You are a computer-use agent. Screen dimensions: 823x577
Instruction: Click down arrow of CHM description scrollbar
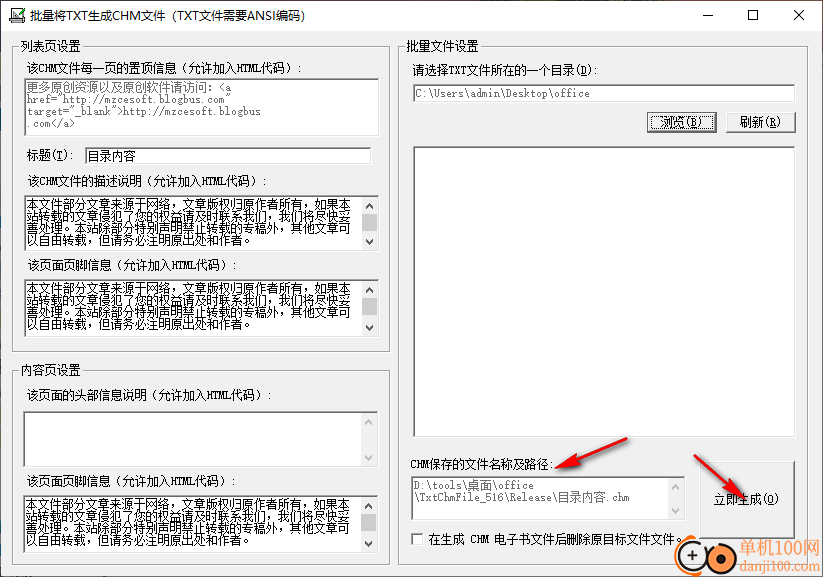pyautogui.click(x=370, y=242)
